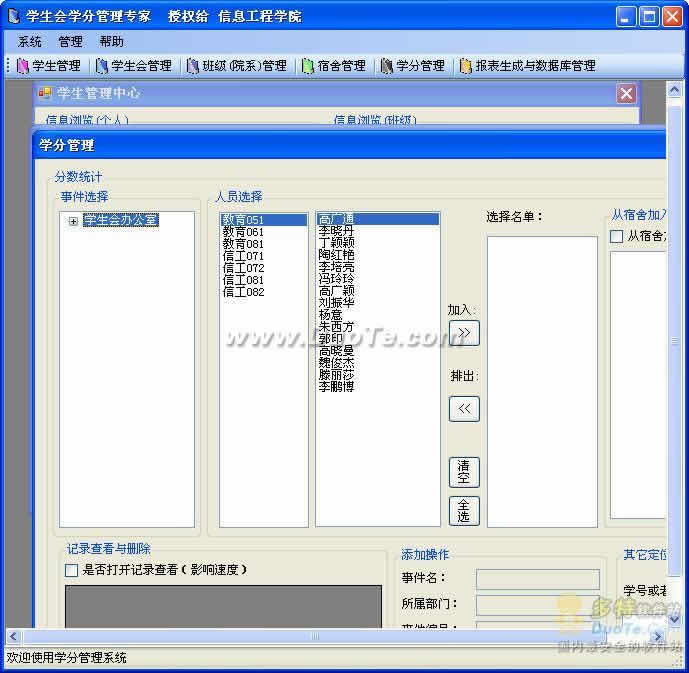Open 班级(院系)管理 toolbar icon
This screenshot has height=673, width=689.
(236, 66)
